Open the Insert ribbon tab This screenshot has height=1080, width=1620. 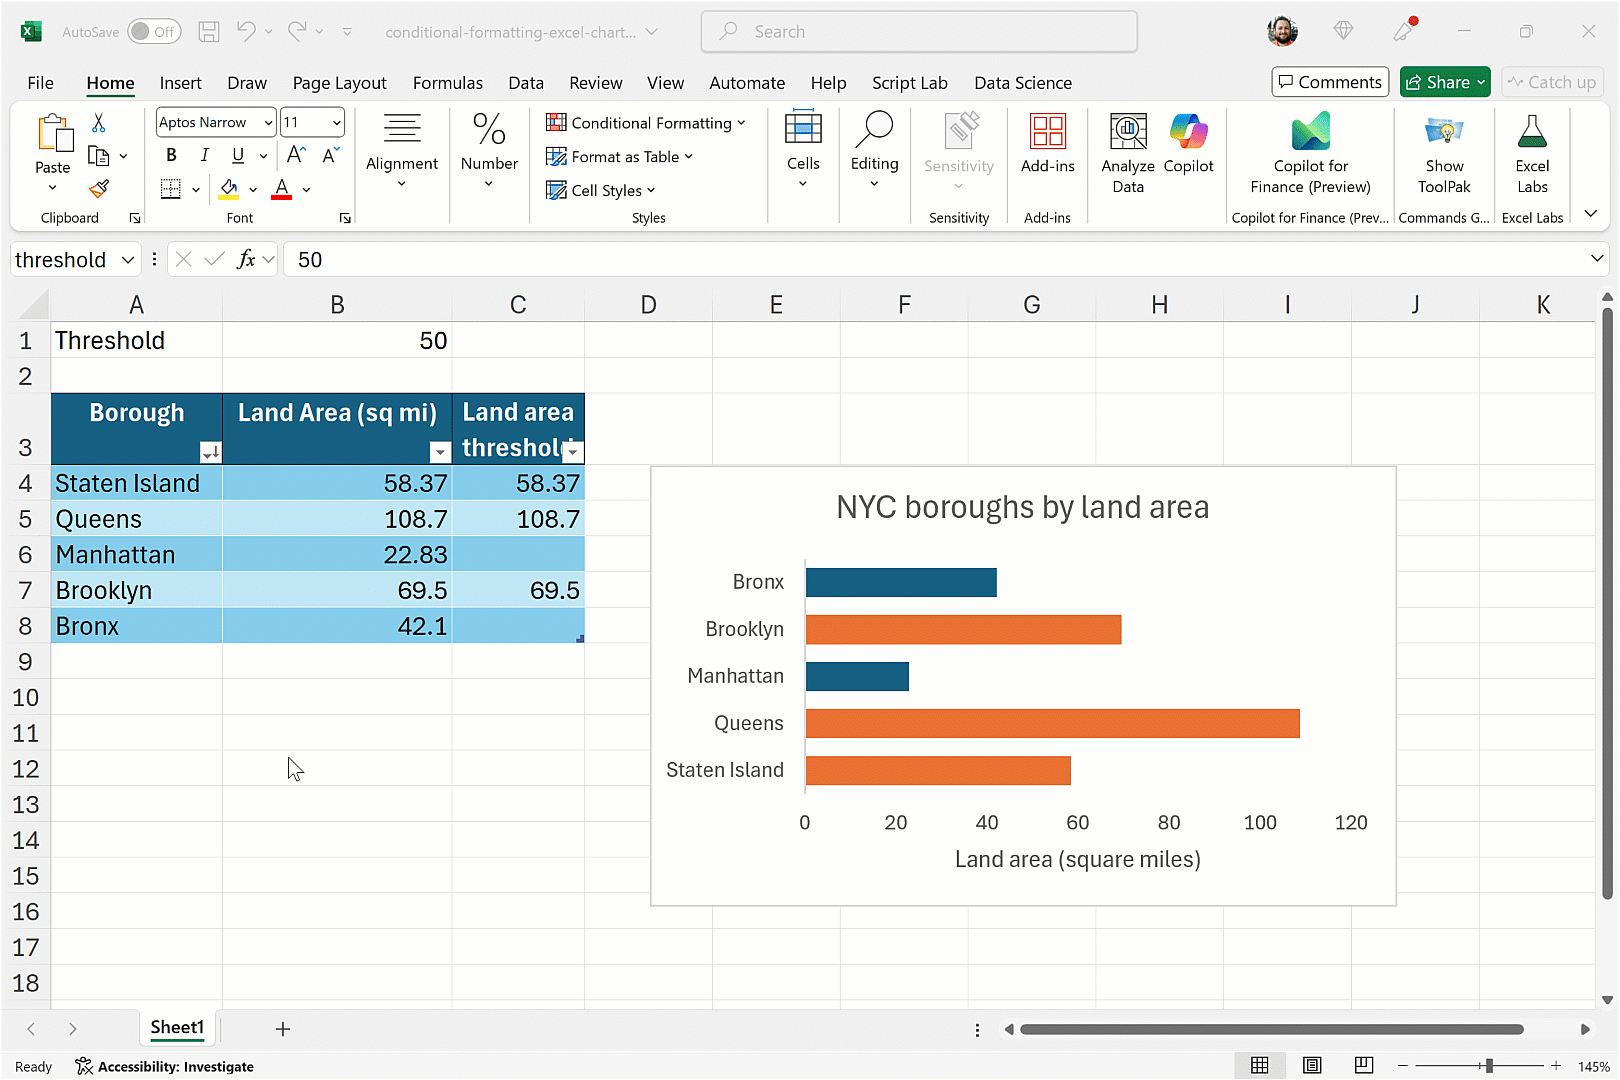[180, 83]
